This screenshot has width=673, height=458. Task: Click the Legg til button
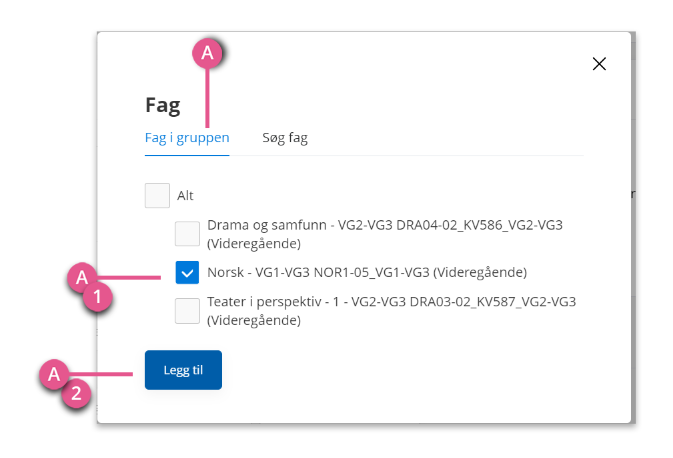pyautogui.click(x=183, y=370)
